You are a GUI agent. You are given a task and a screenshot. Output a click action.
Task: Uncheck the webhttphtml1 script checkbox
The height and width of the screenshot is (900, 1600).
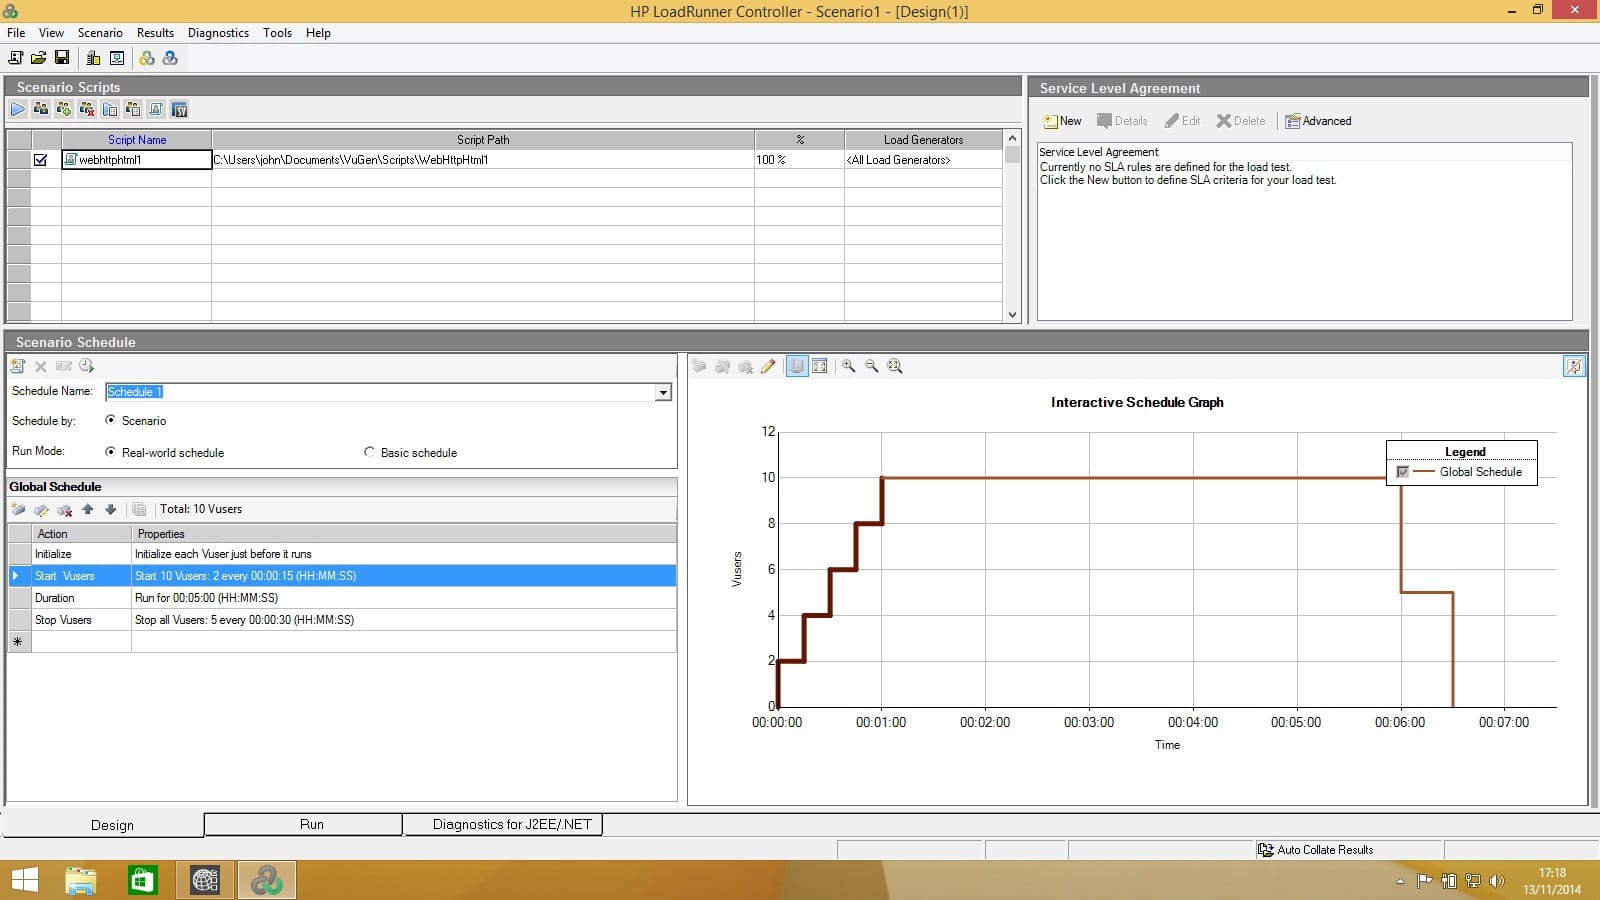(41, 160)
